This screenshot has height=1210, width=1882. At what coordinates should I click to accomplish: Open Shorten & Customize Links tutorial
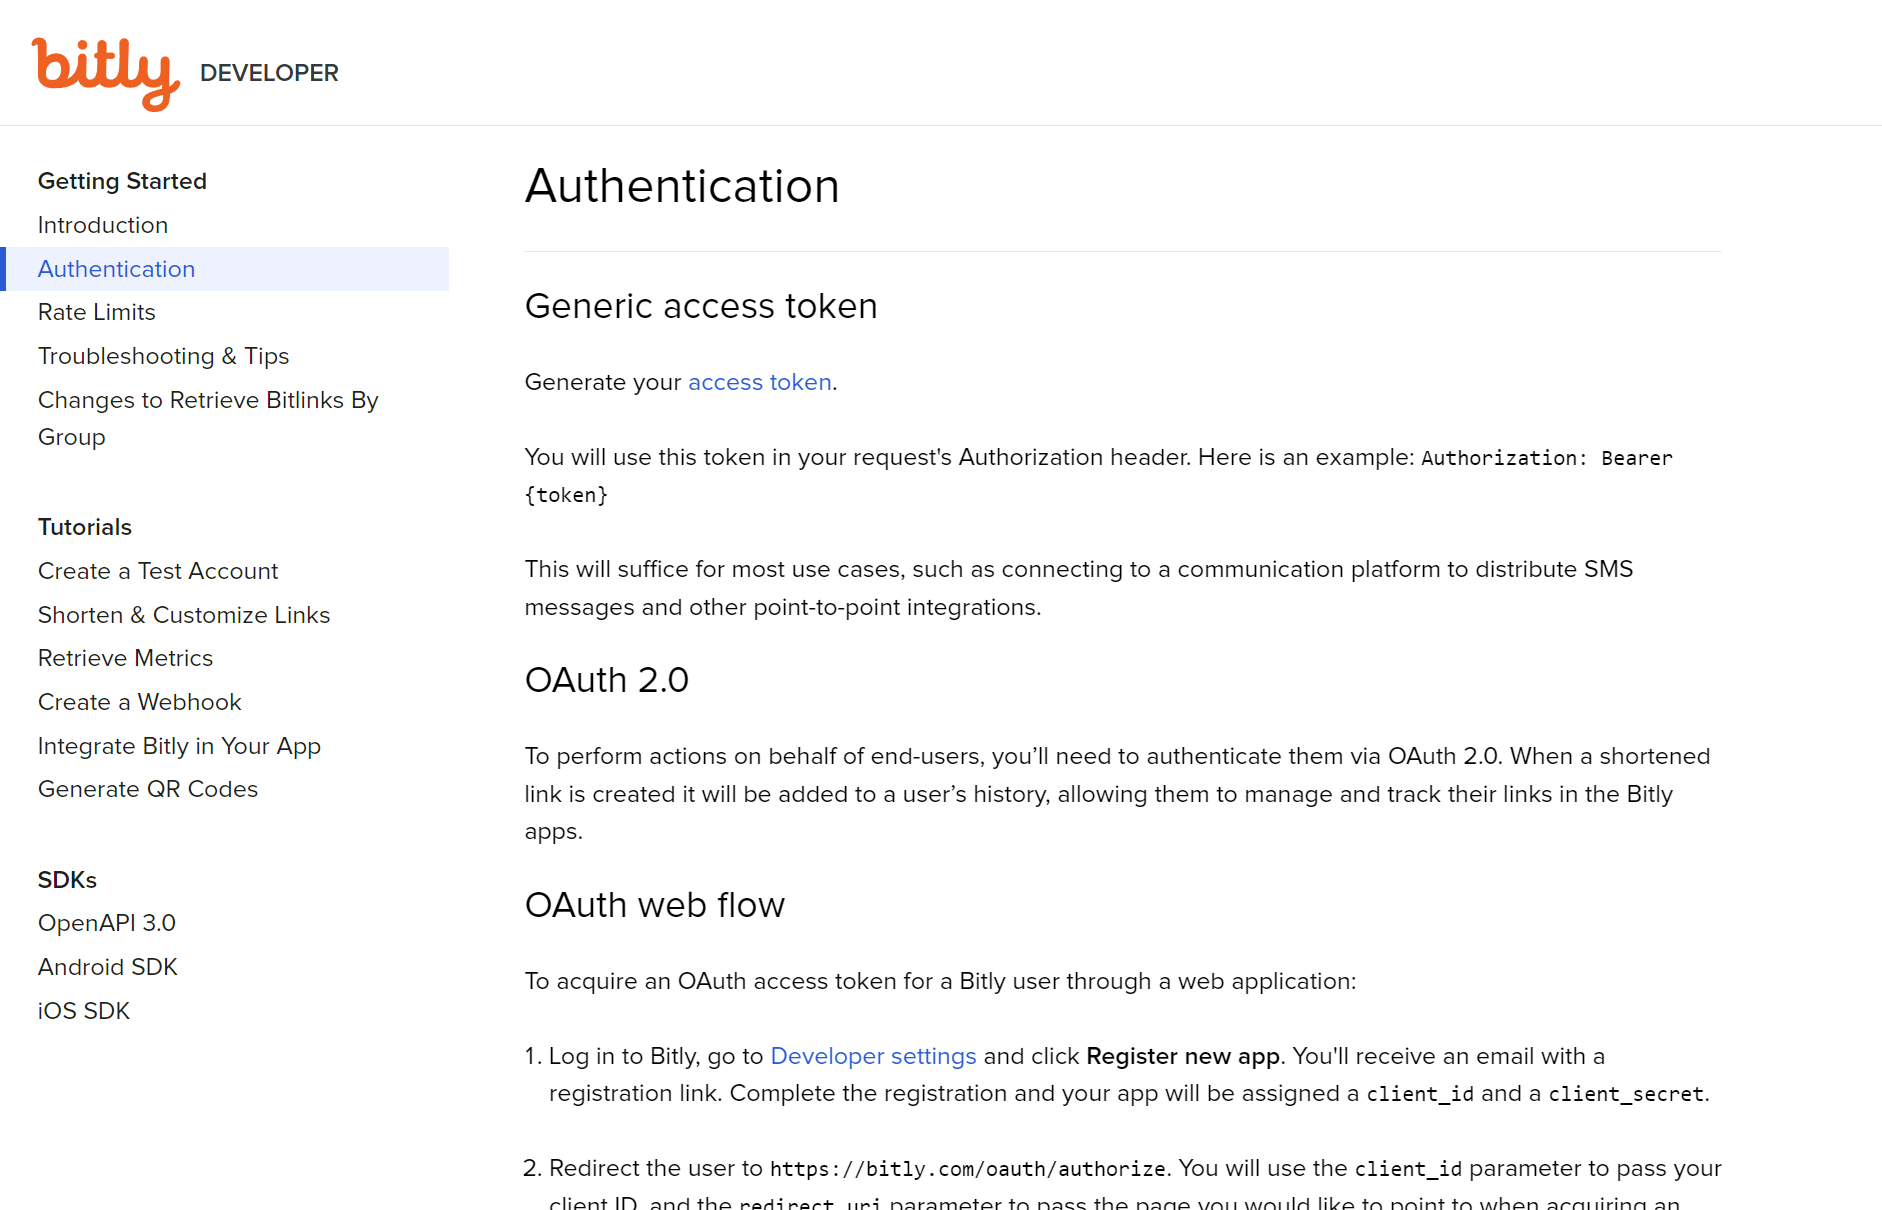coord(184,615)
